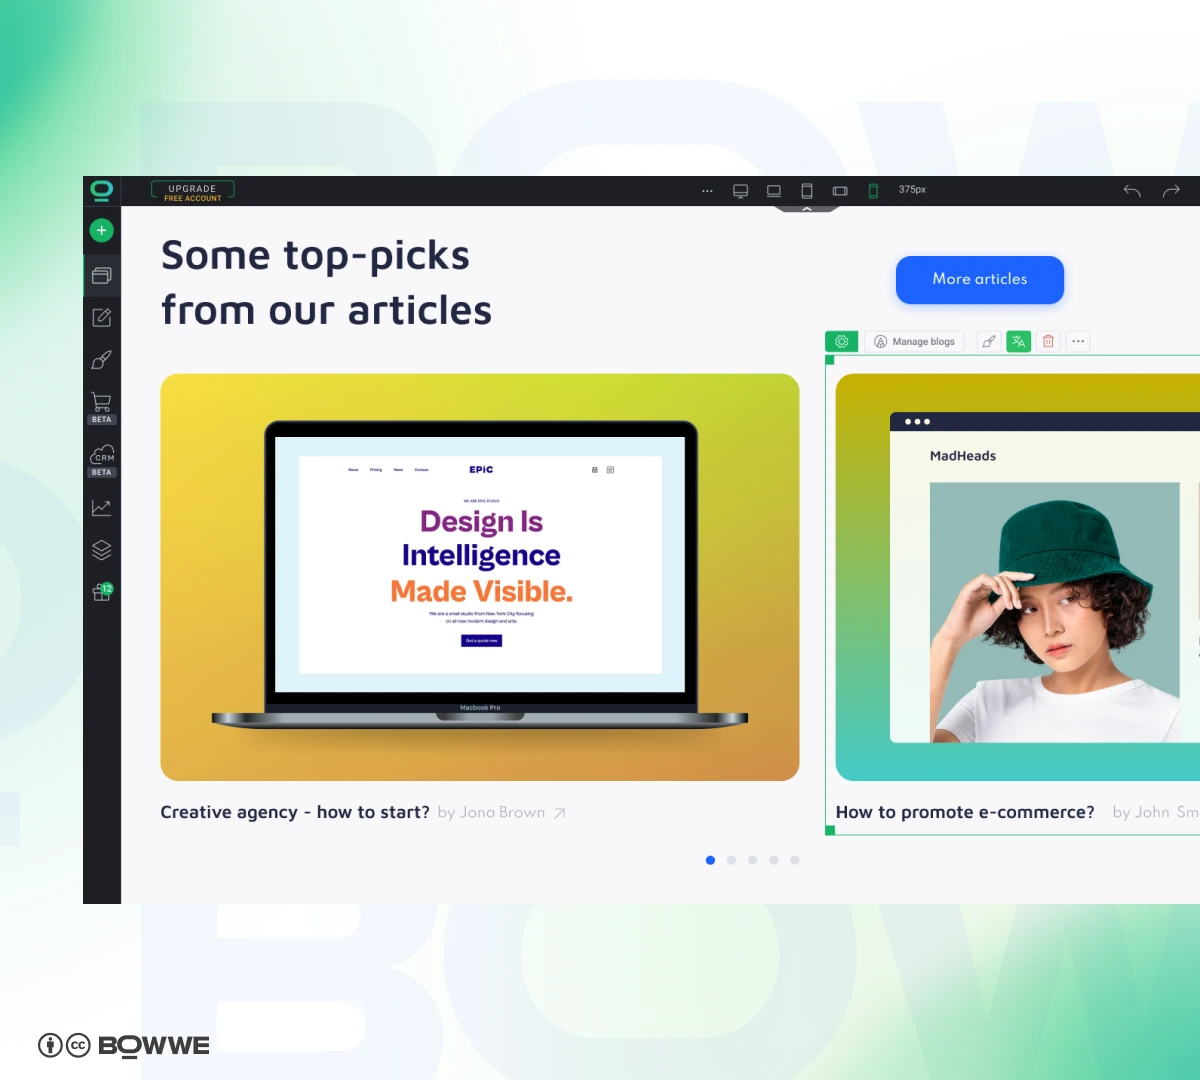This screenshot has width=1200, height=1080.
Task: Click the BOWWE logo in the editor corner
Action: [x=101, y=190]
